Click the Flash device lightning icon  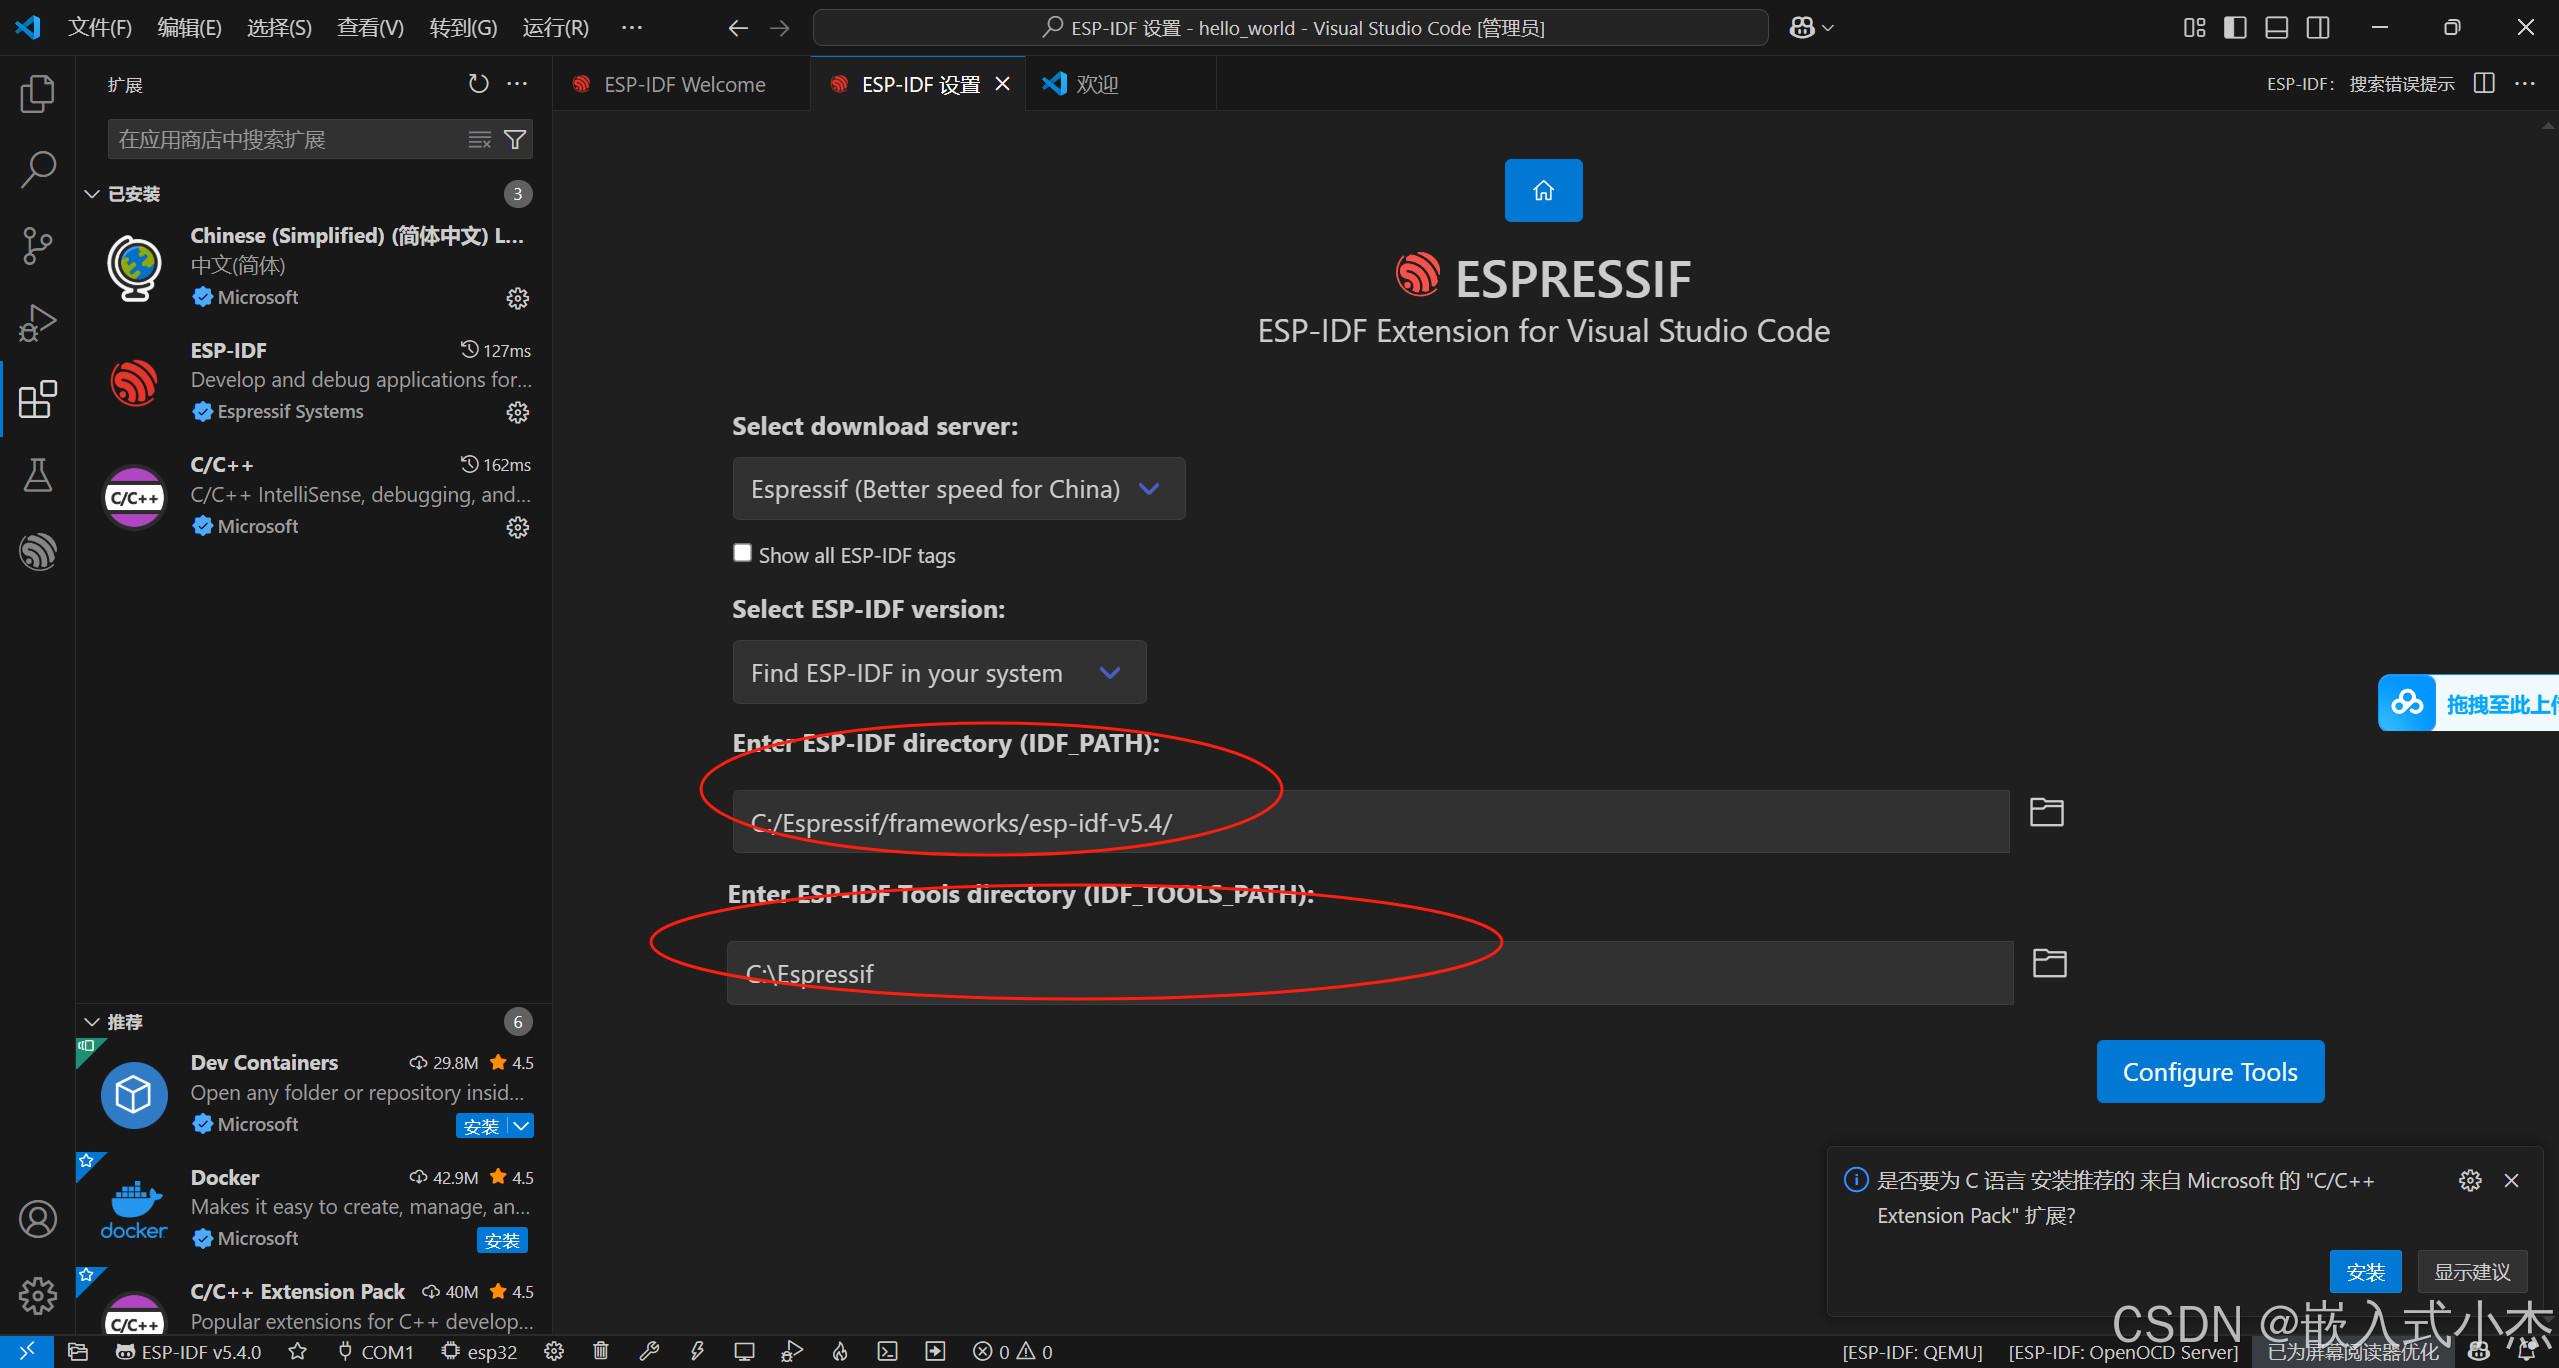pos(698,1351)
